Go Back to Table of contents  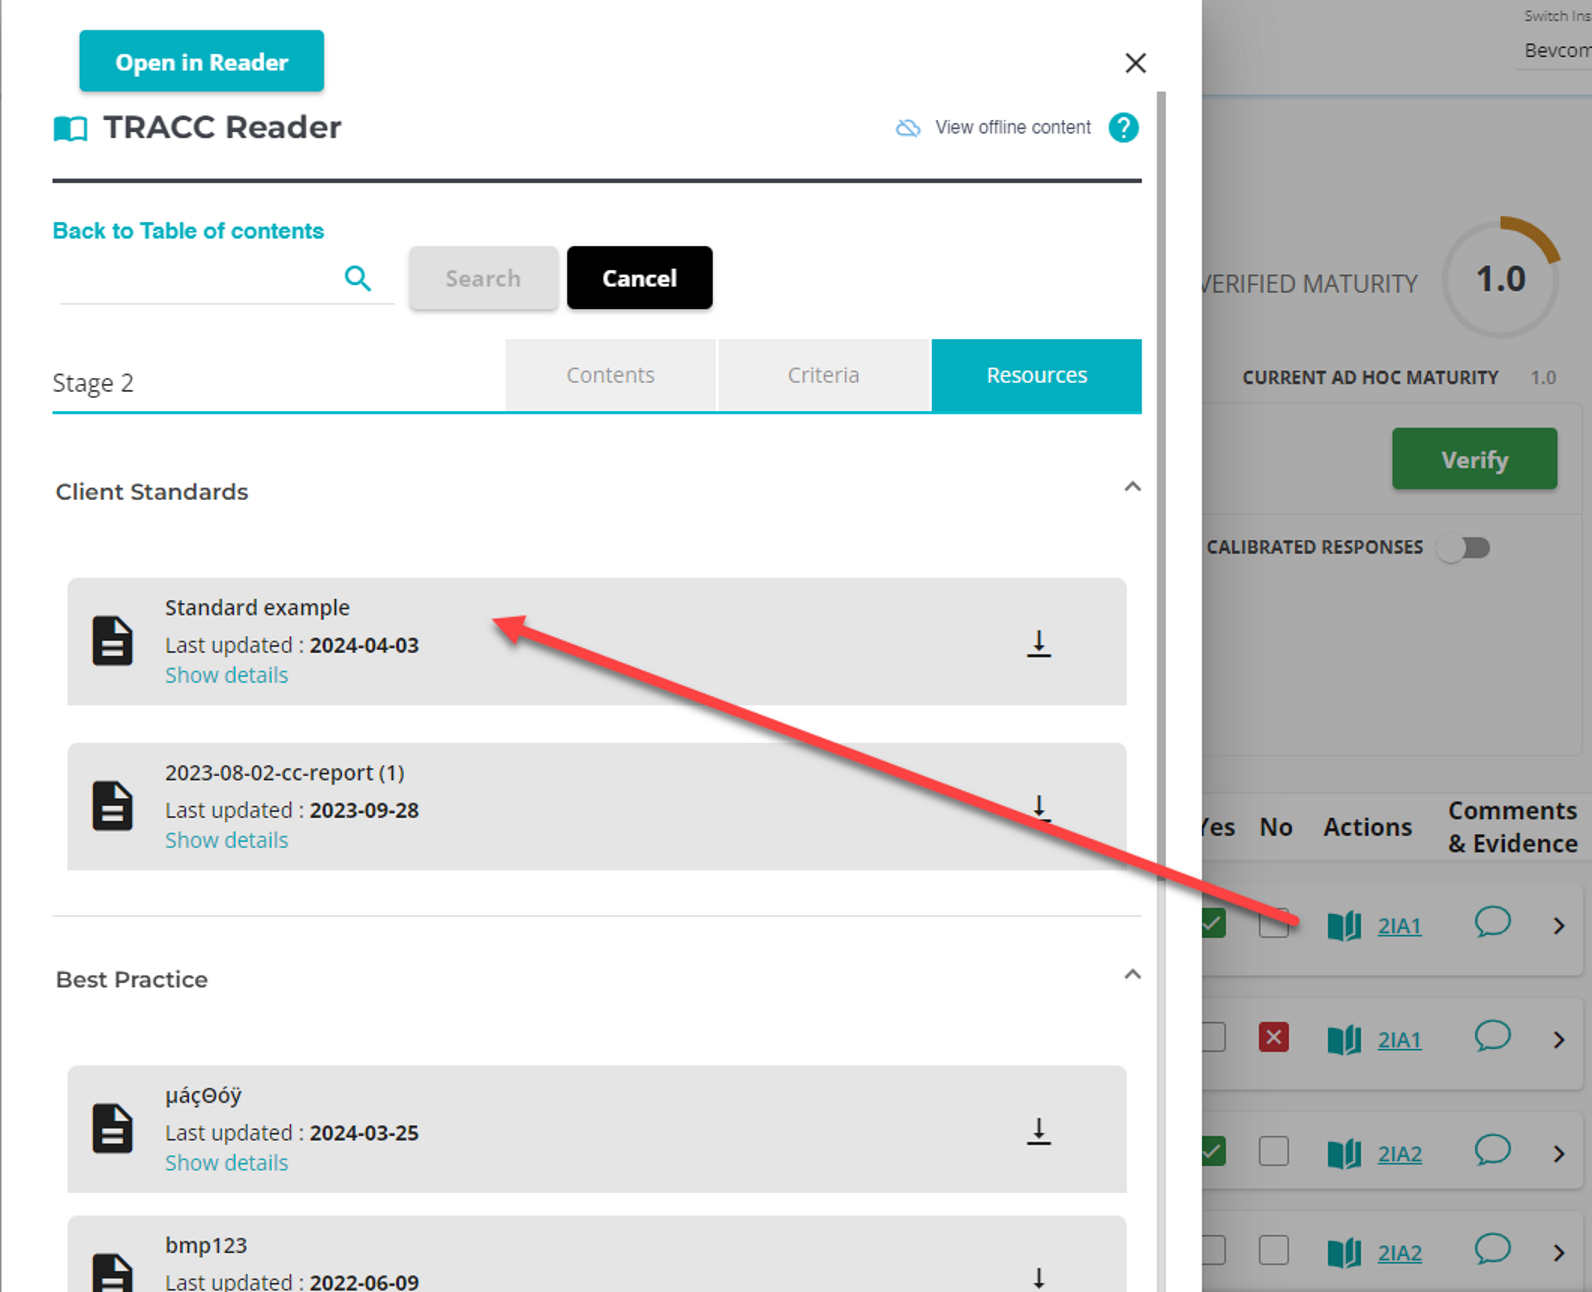click(x=188, y=231)
